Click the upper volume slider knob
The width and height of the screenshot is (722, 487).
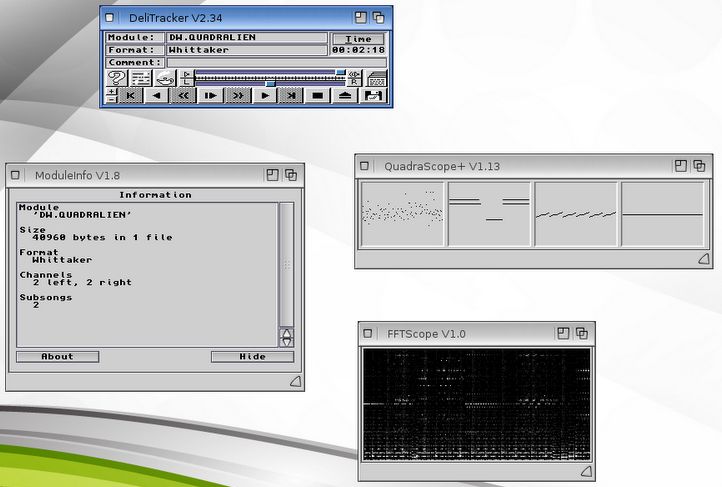tap(340, 72)
